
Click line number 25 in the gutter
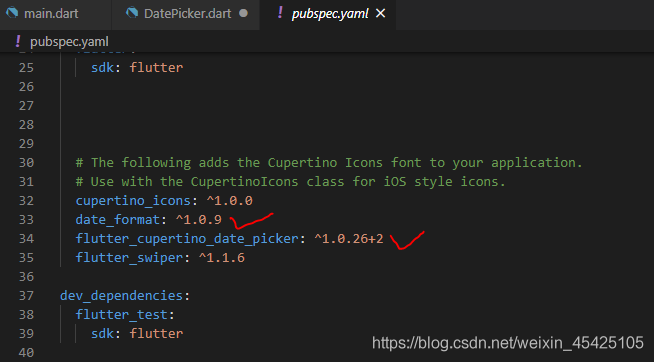[x=26, y=68]
